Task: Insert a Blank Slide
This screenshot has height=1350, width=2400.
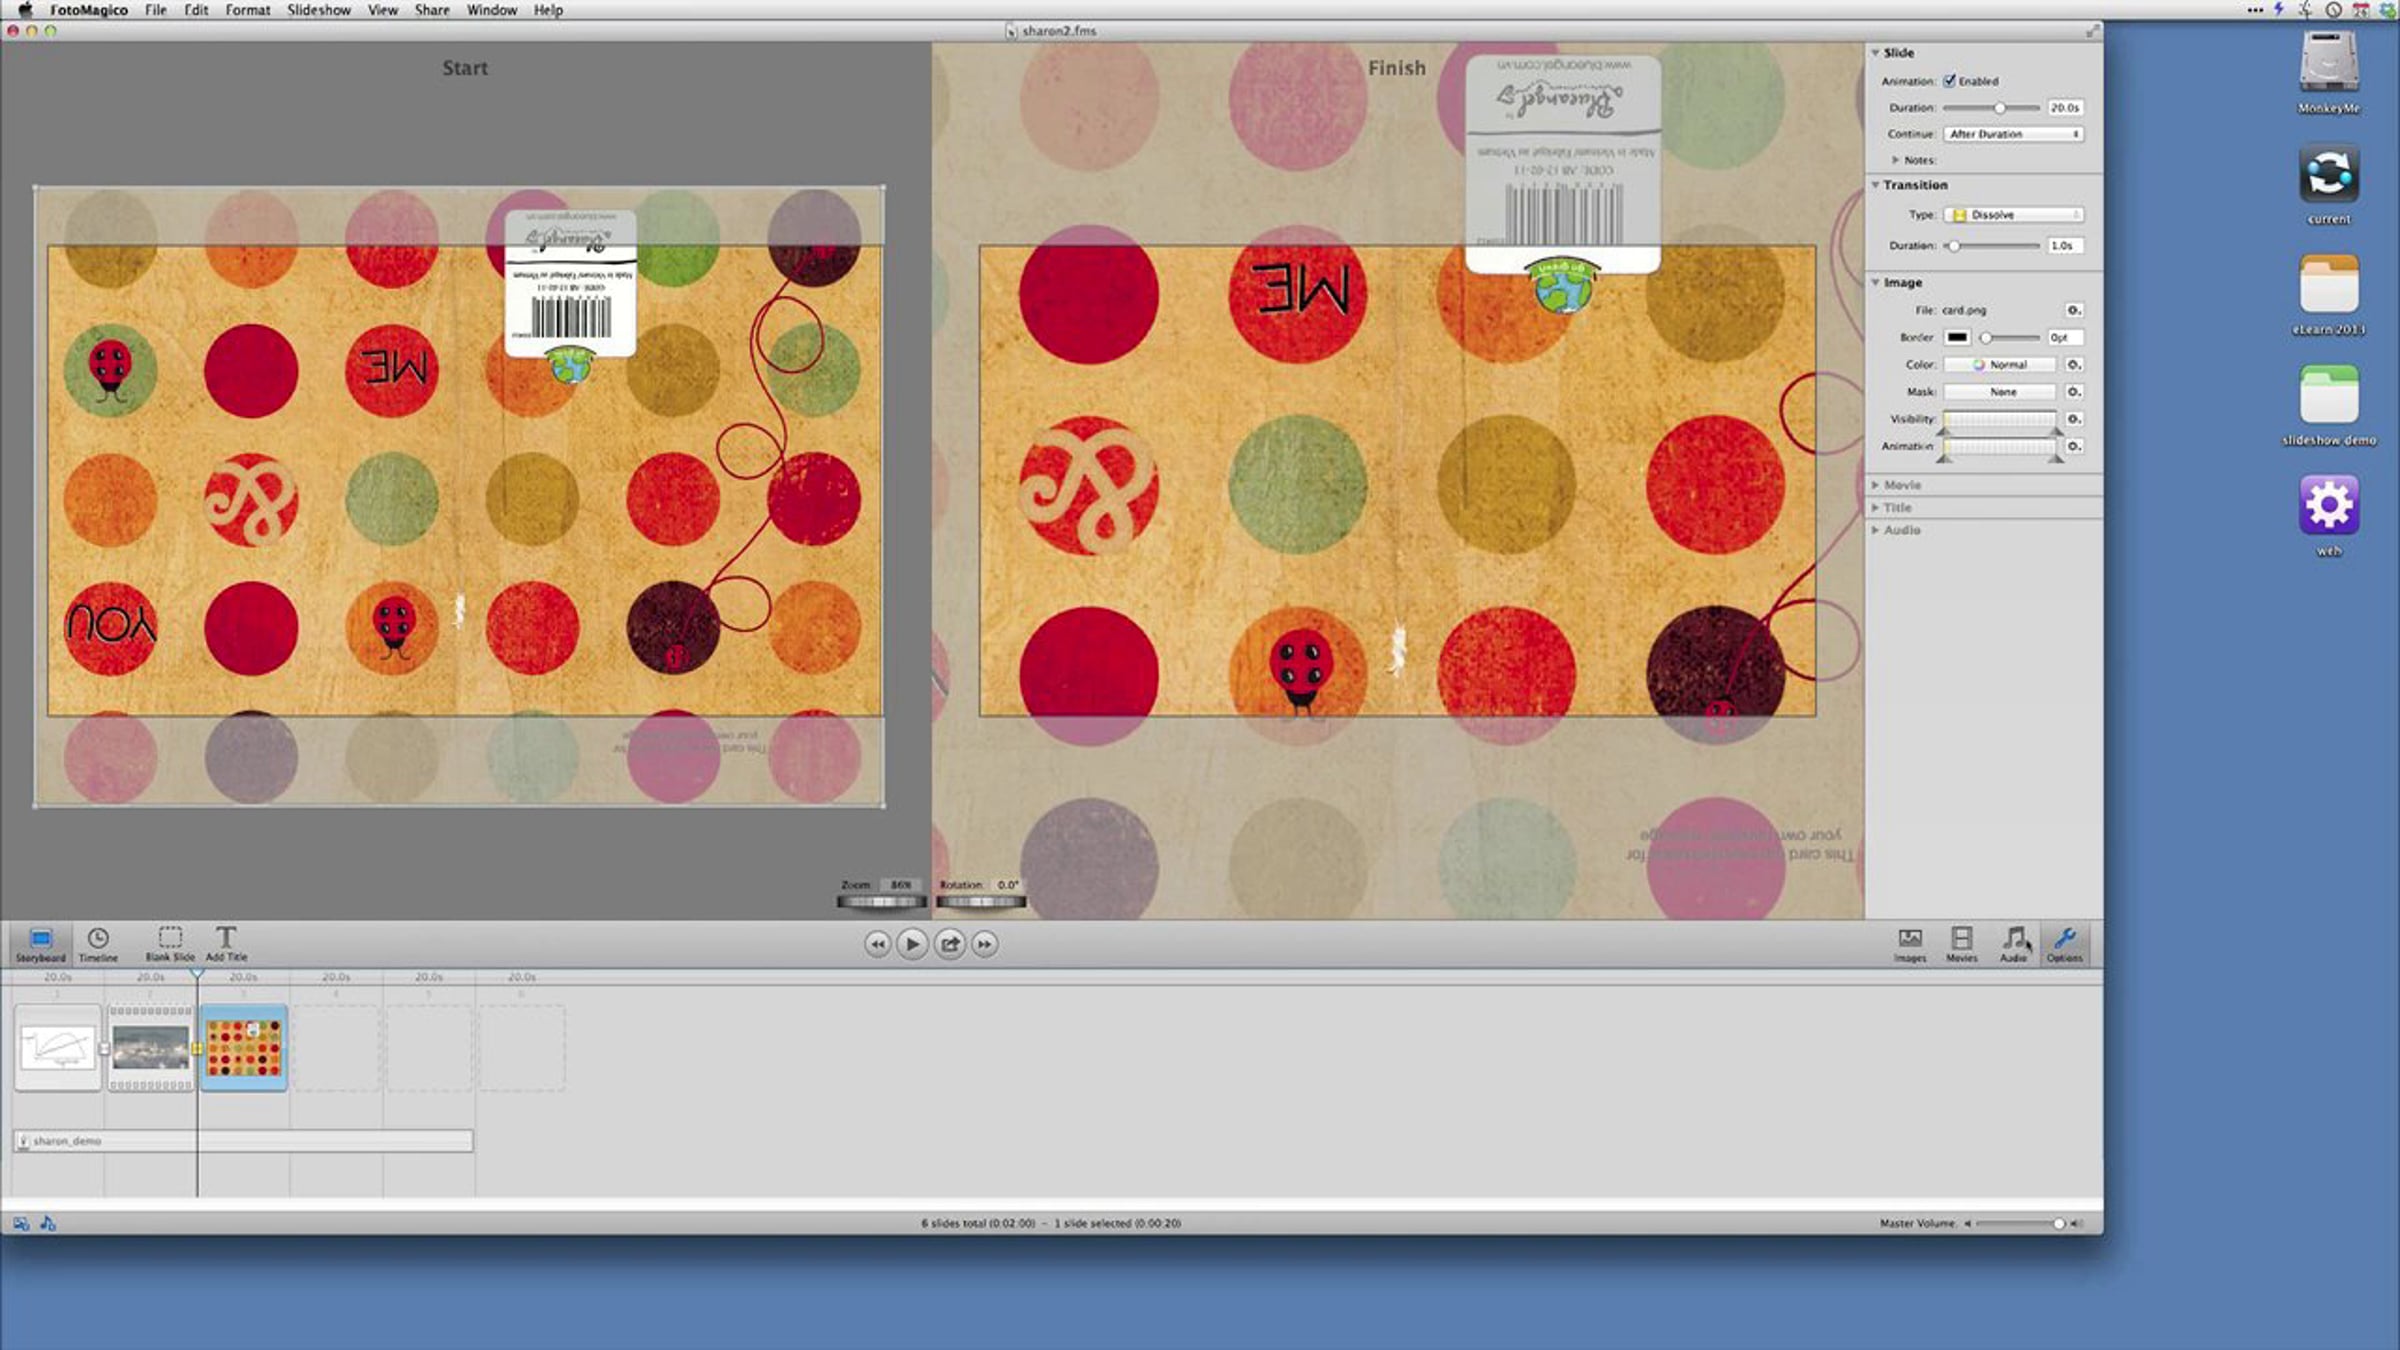Action: (170, 942)
